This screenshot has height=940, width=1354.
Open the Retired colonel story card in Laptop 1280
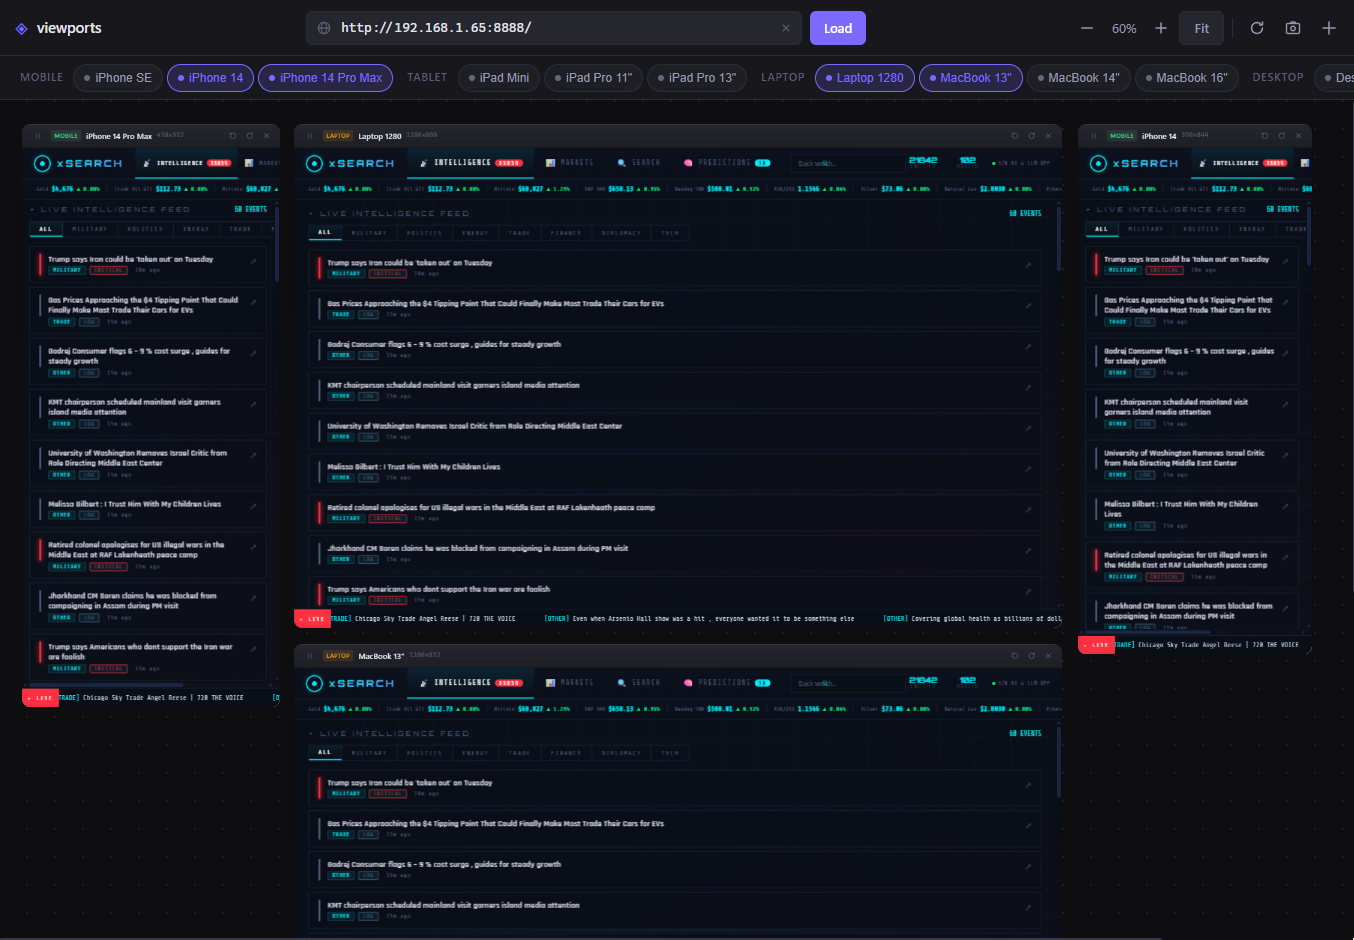[x=675, y=512]
